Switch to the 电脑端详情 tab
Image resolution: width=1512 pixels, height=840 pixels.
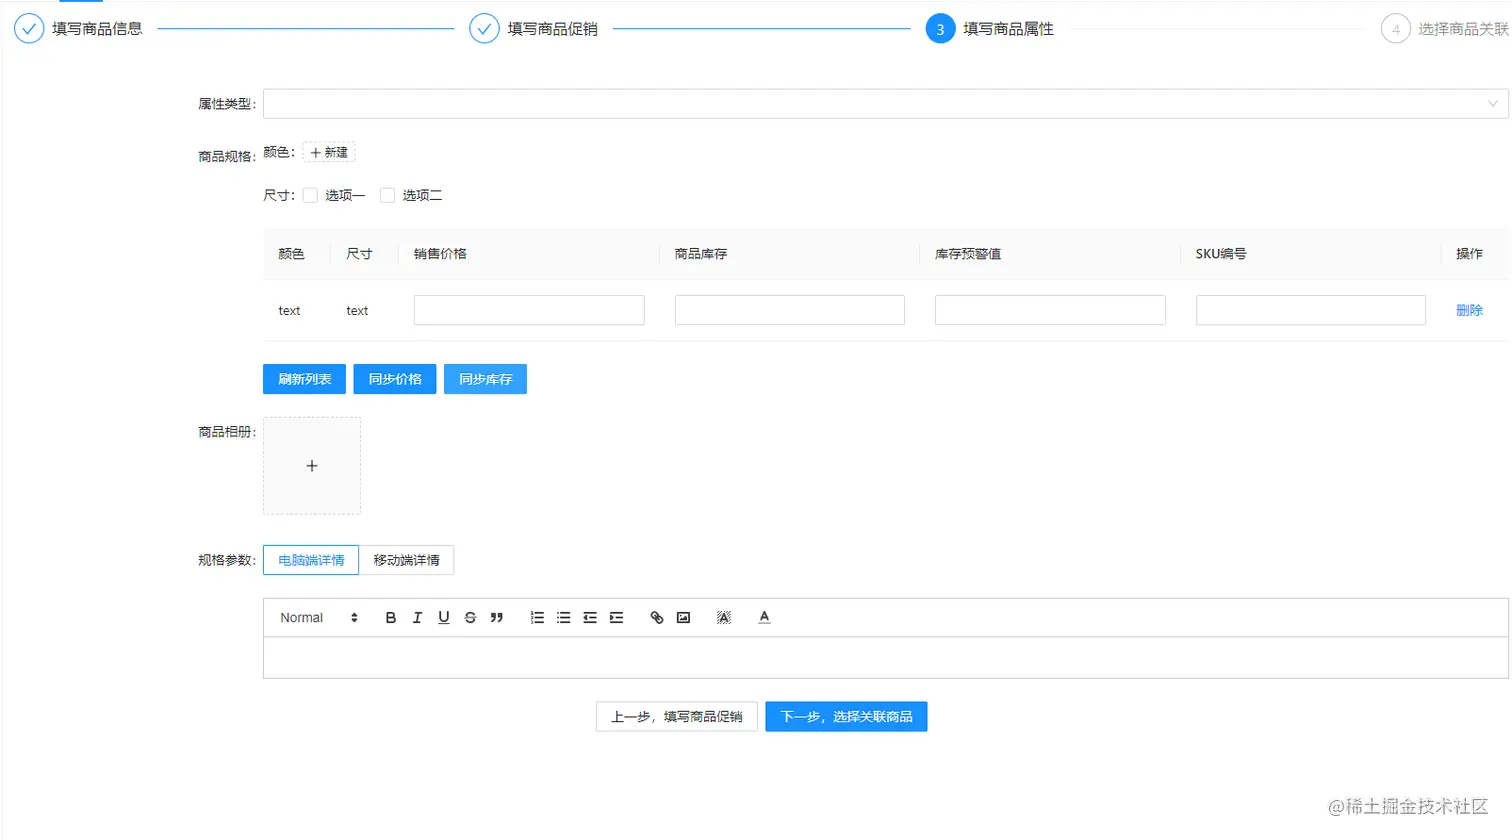tap(311, 560)
